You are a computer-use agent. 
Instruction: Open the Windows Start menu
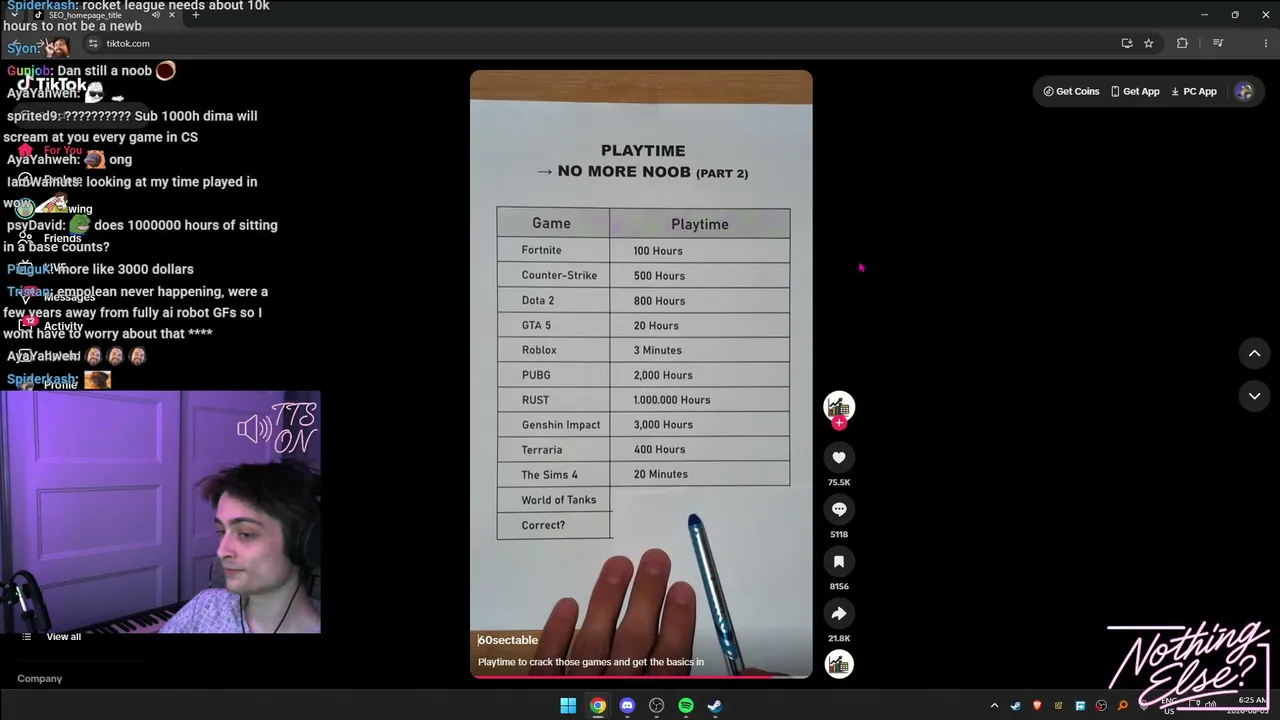point(568,706)
